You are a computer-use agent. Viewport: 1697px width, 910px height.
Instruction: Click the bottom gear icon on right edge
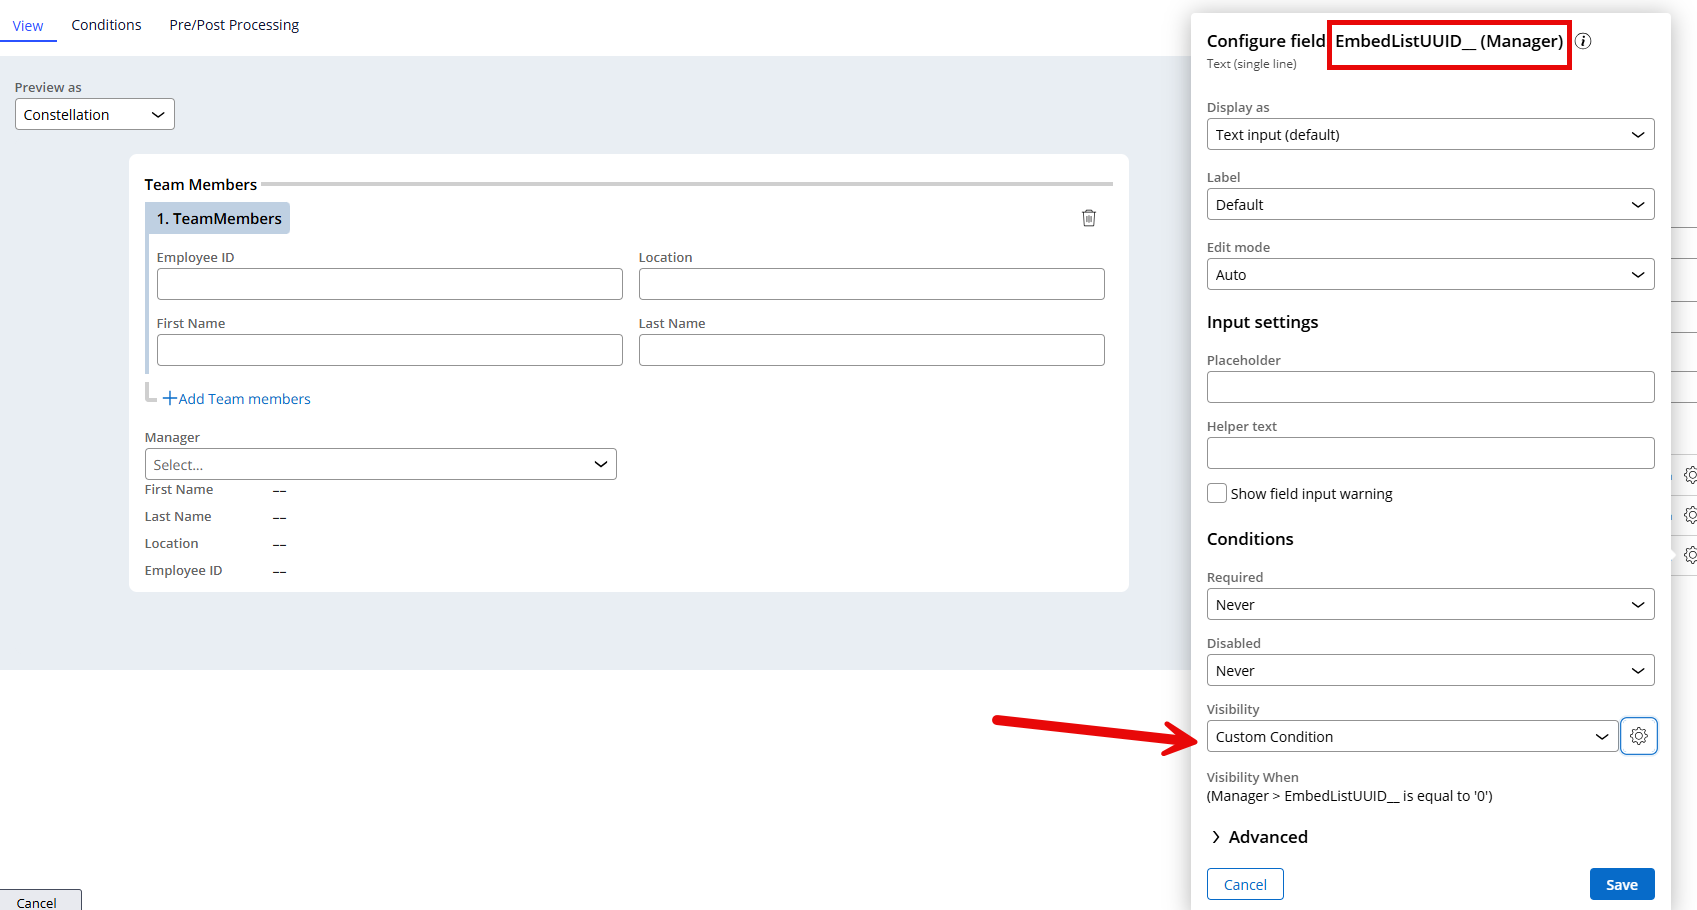coord(1690,554)
